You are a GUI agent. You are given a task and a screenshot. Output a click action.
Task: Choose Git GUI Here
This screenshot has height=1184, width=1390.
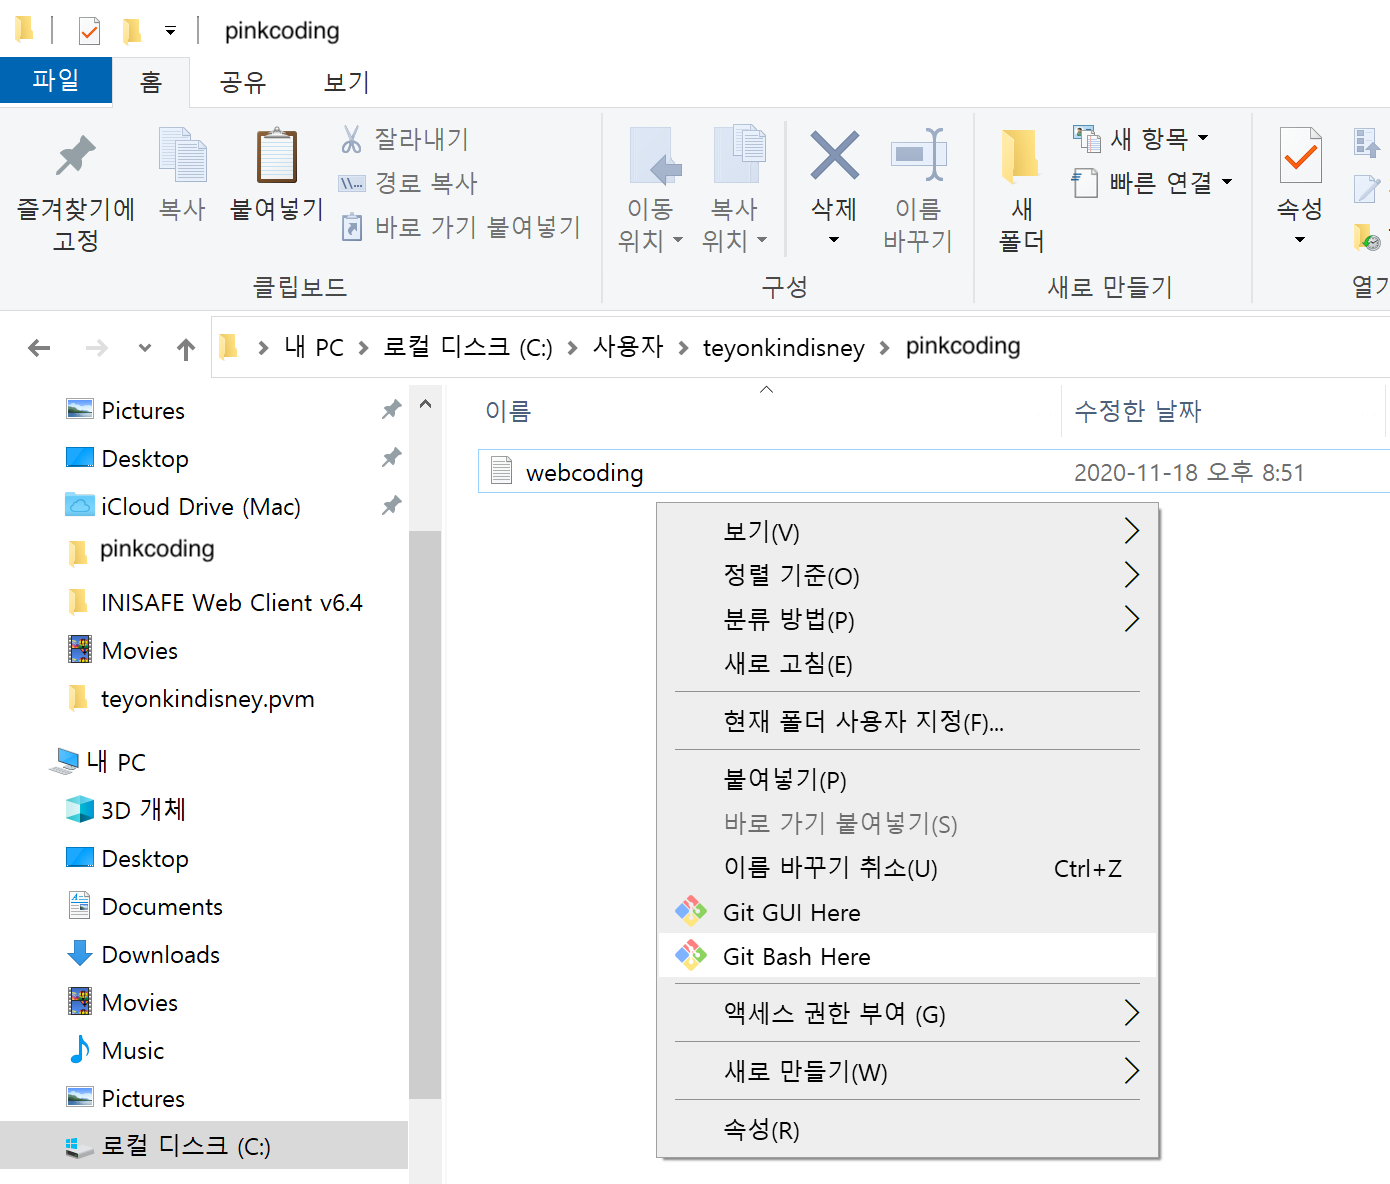[x=907, y=912]
